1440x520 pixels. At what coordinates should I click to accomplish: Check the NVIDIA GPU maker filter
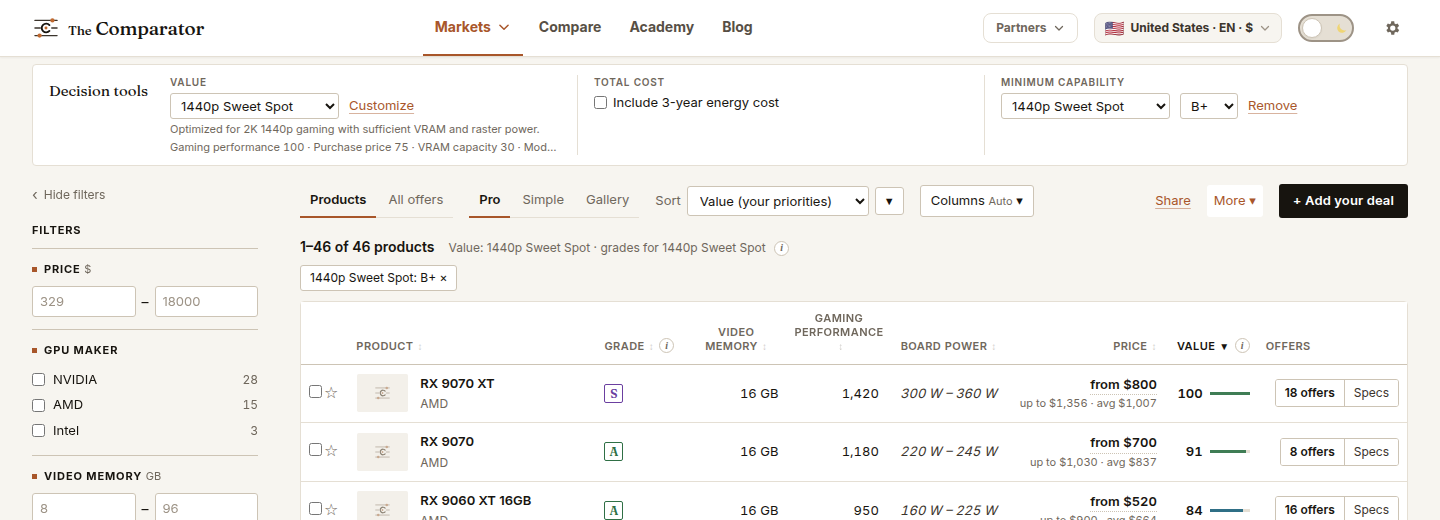click(x=39, y=380)
